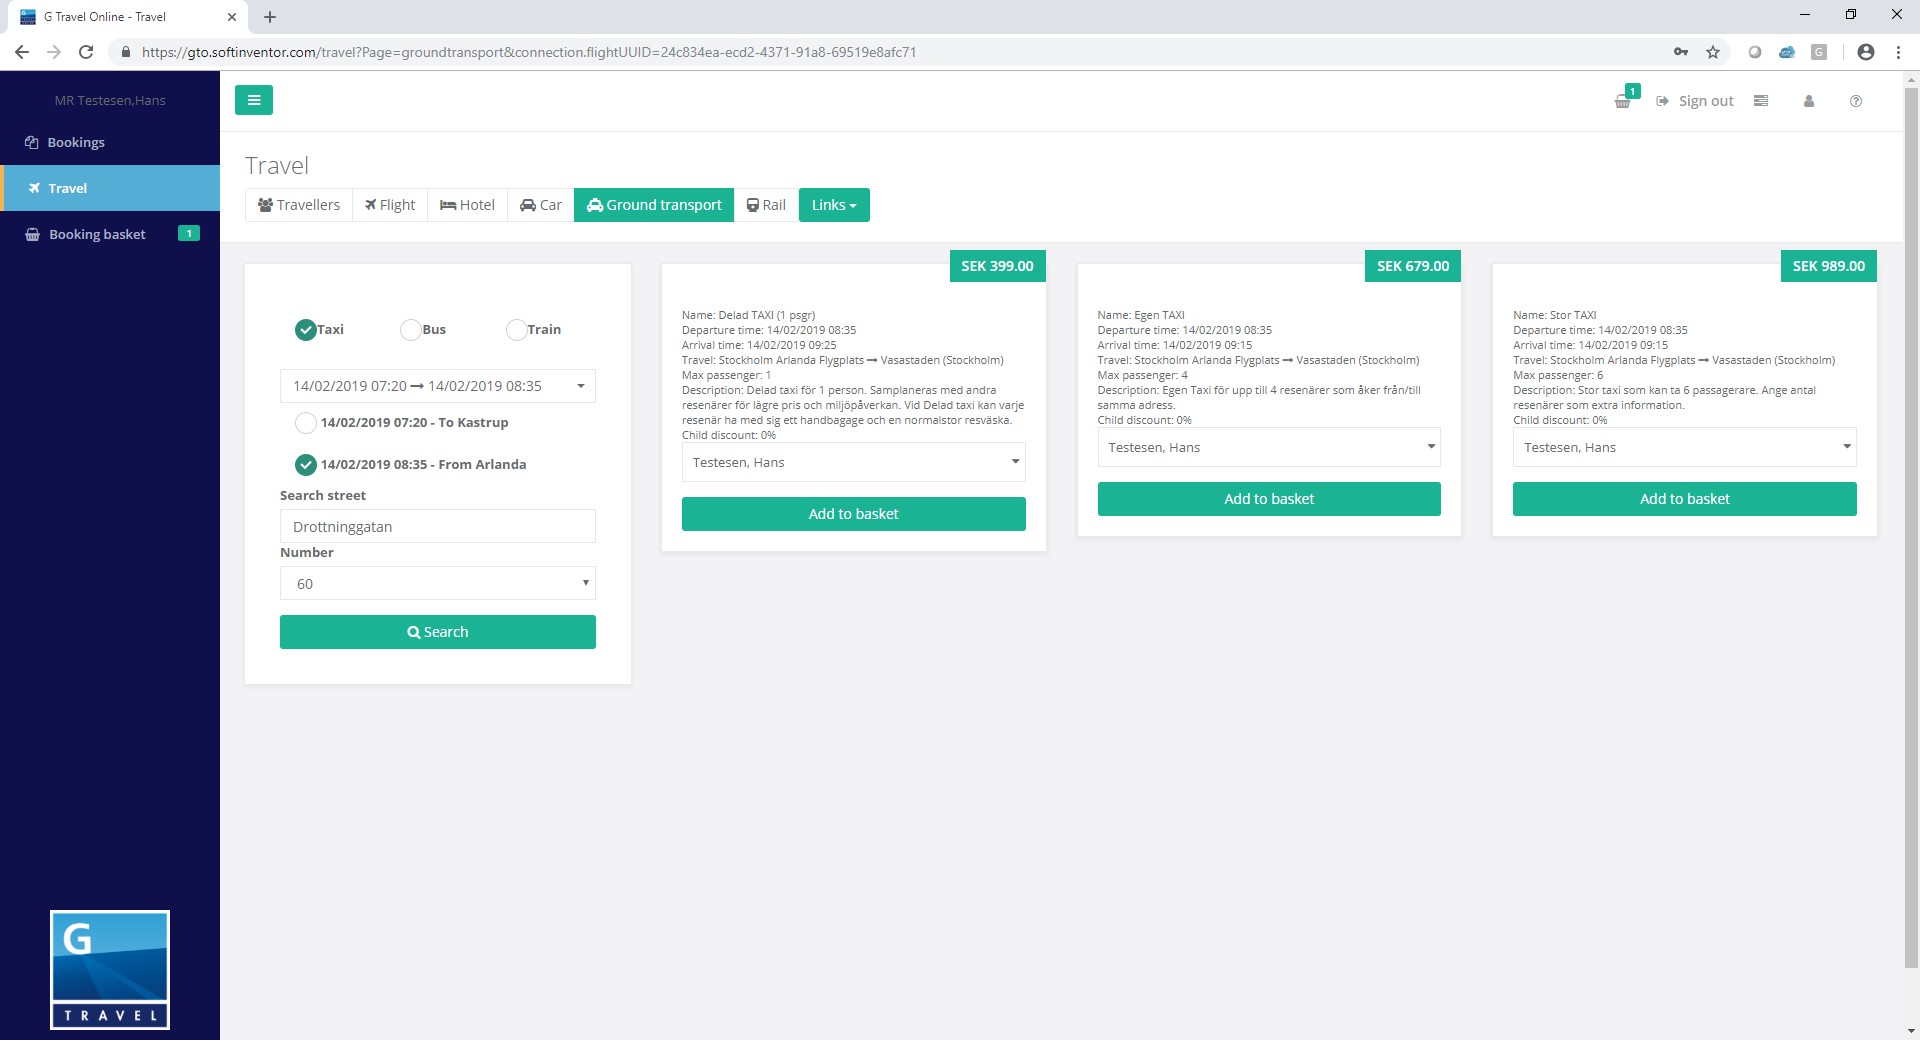Select the Train radio option

coord(516,330)
